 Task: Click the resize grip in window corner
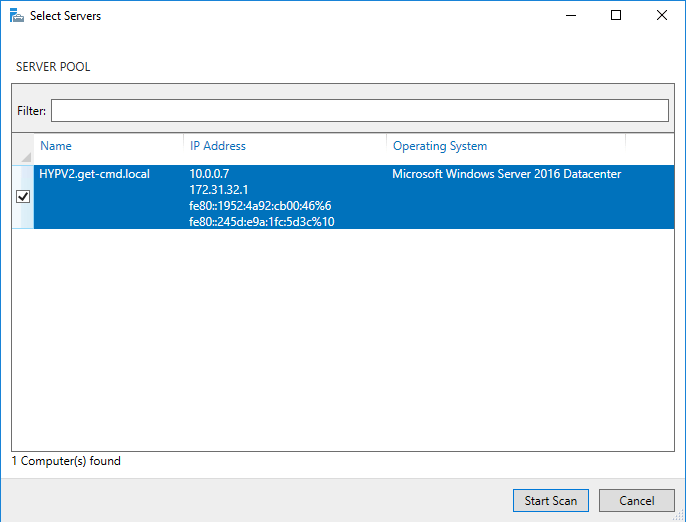pyautogui.click(x=679, y=515)
